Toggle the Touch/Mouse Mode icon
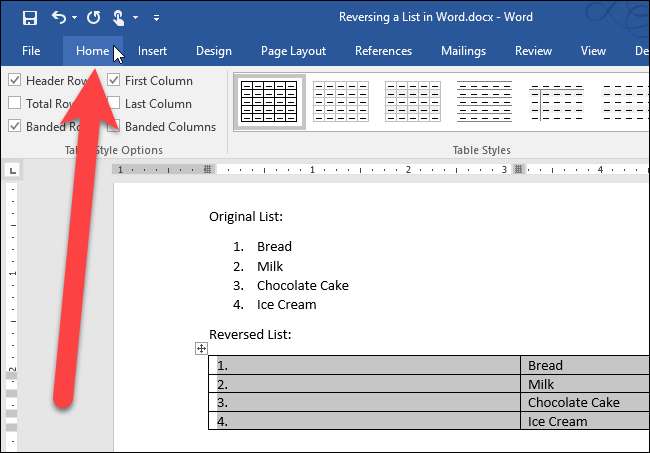 click(x=120, y=17)
